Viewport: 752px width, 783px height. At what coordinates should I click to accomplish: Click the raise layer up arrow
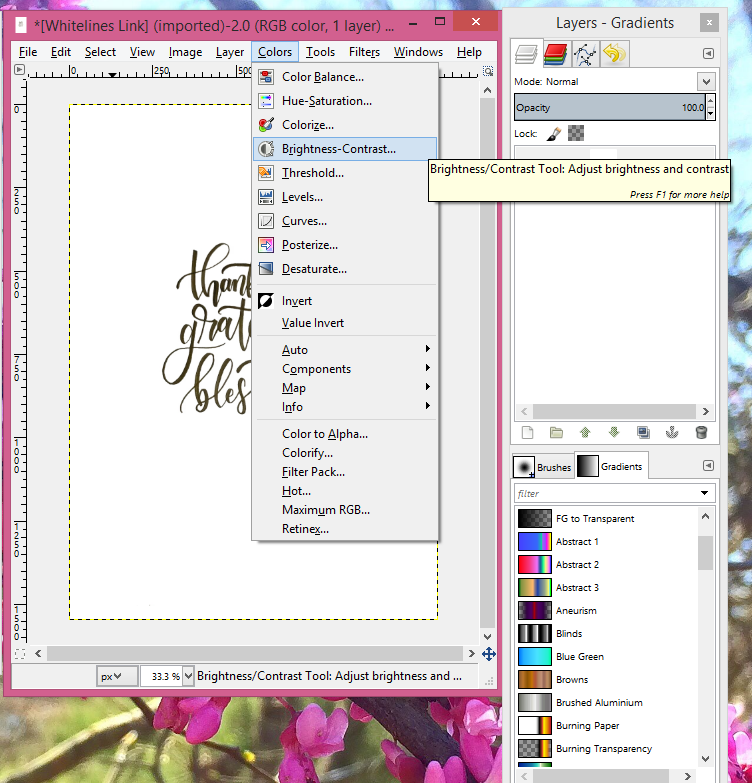pos(585,433)
